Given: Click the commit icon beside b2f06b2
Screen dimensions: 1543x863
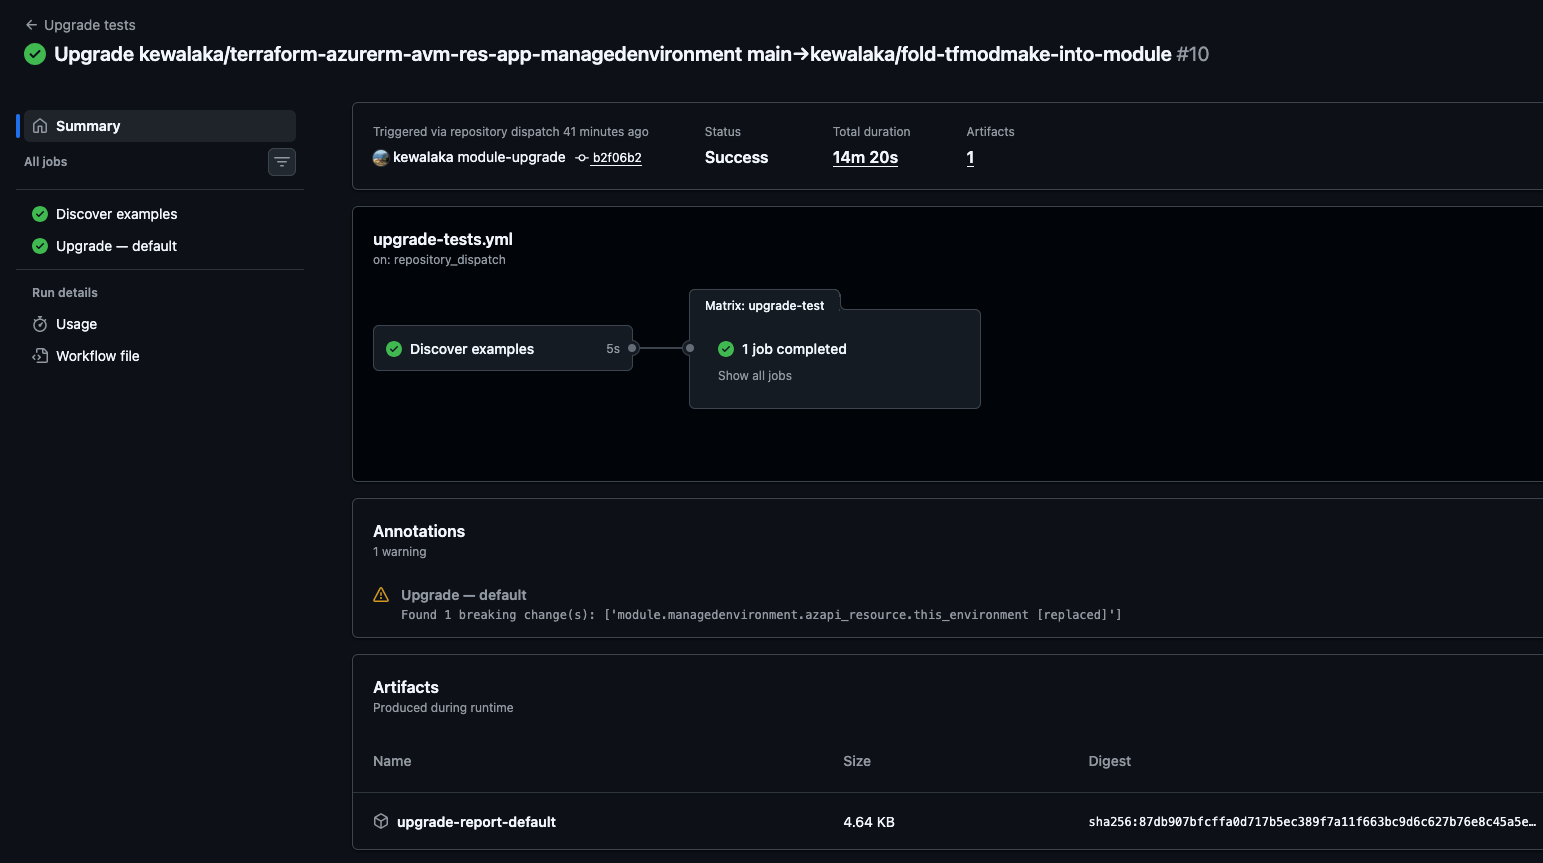Looking at the screenshot, I should [x=582, y=158].
